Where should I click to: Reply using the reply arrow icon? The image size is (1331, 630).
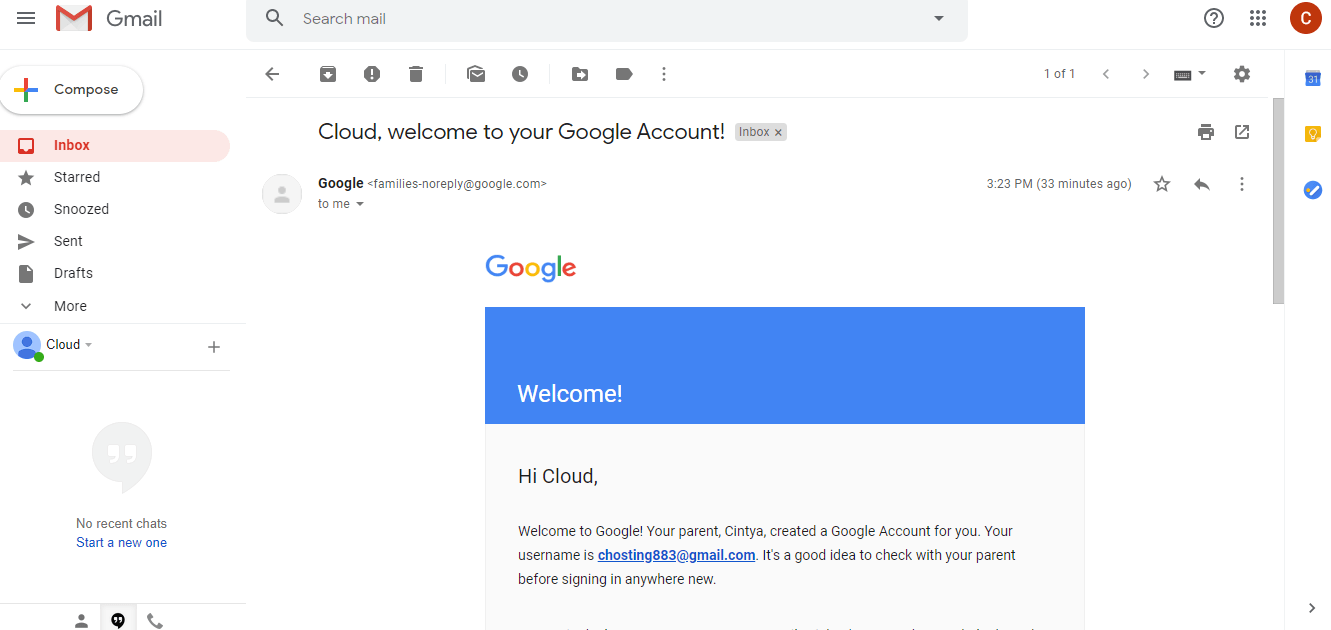pos(1202,184)
